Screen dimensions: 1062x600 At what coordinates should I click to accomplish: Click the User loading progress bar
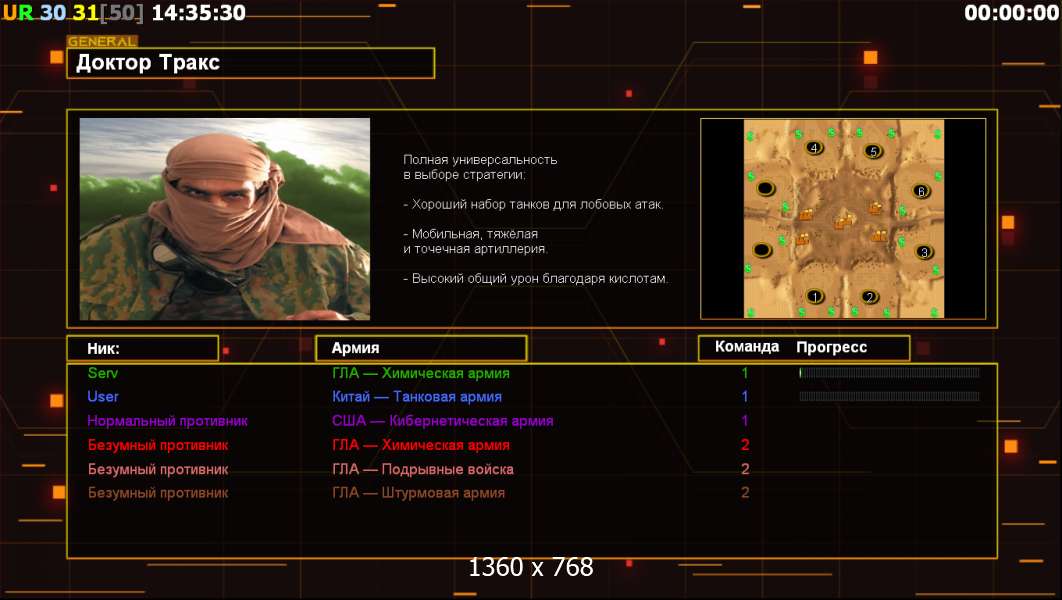pos(889,396)
